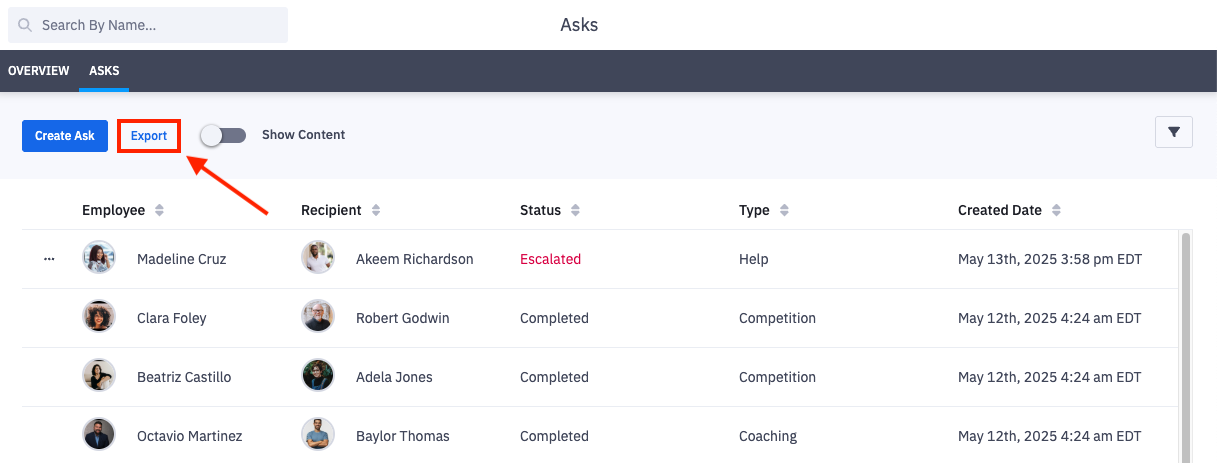Click Robert Godwin's avatar photo
Screen dimensions: 1217x463
point(318,317)
